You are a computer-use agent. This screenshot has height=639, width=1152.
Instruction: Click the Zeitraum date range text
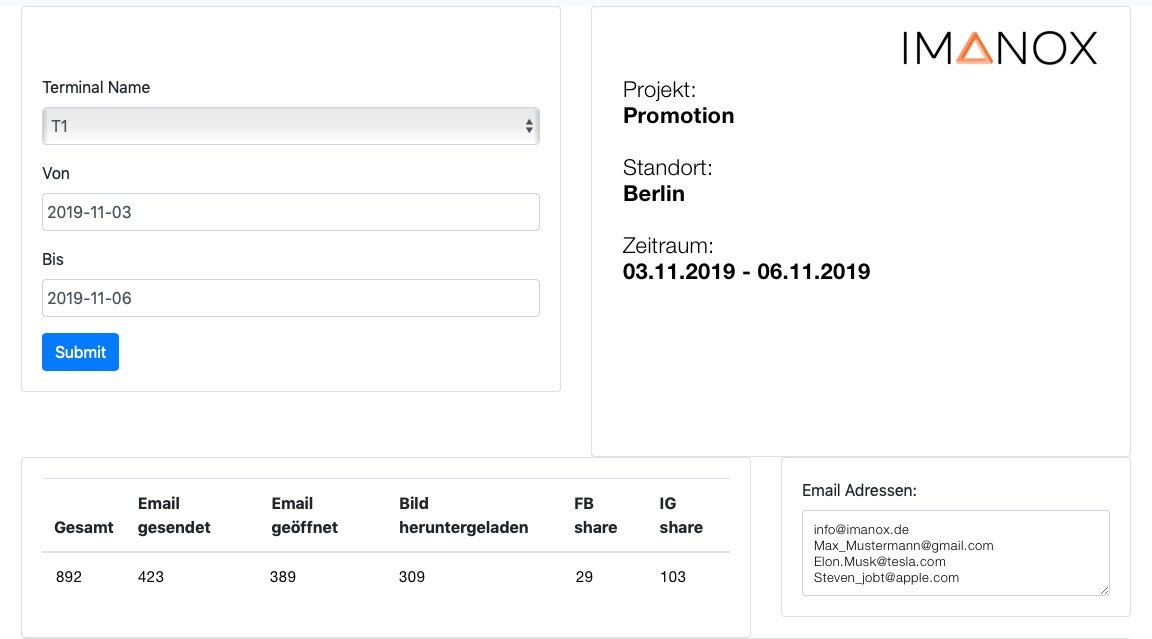[x=746, y=271]
